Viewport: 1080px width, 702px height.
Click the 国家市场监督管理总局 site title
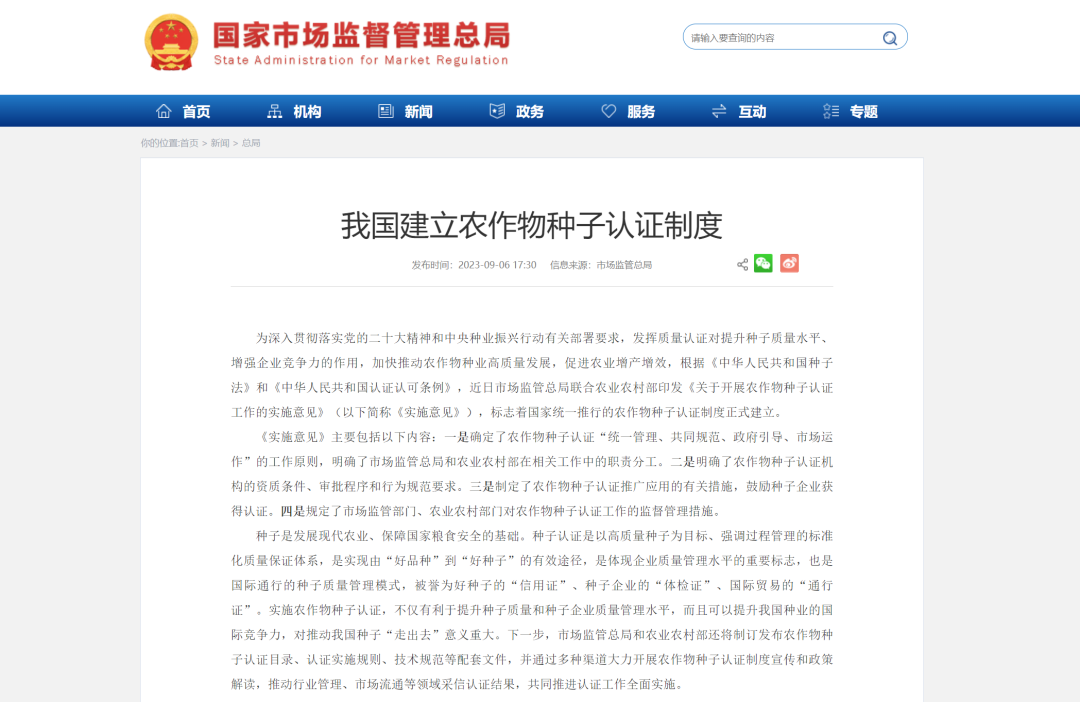point(362,36)
